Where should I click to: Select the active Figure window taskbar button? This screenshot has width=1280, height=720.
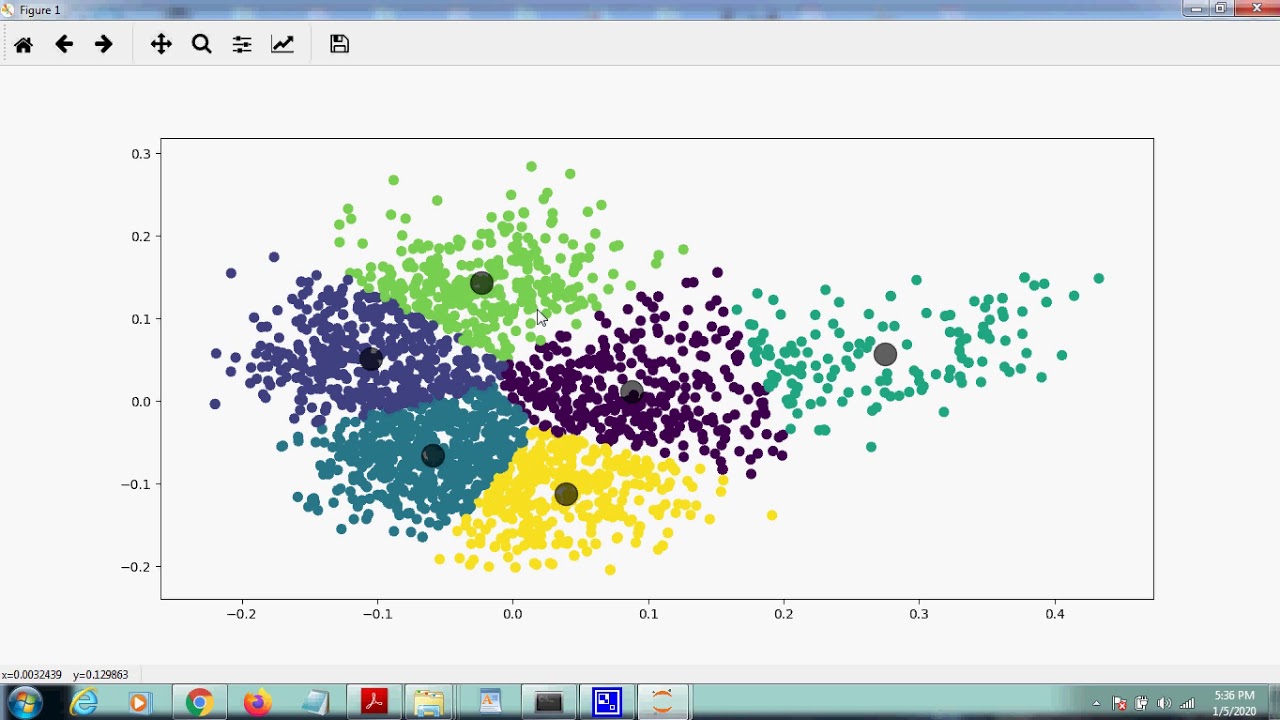663,703
